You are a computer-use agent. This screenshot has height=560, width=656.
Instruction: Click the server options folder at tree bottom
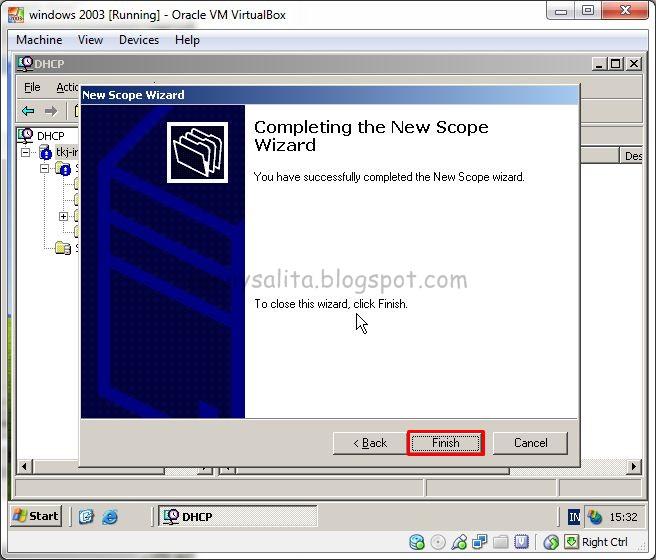[63, 248]
